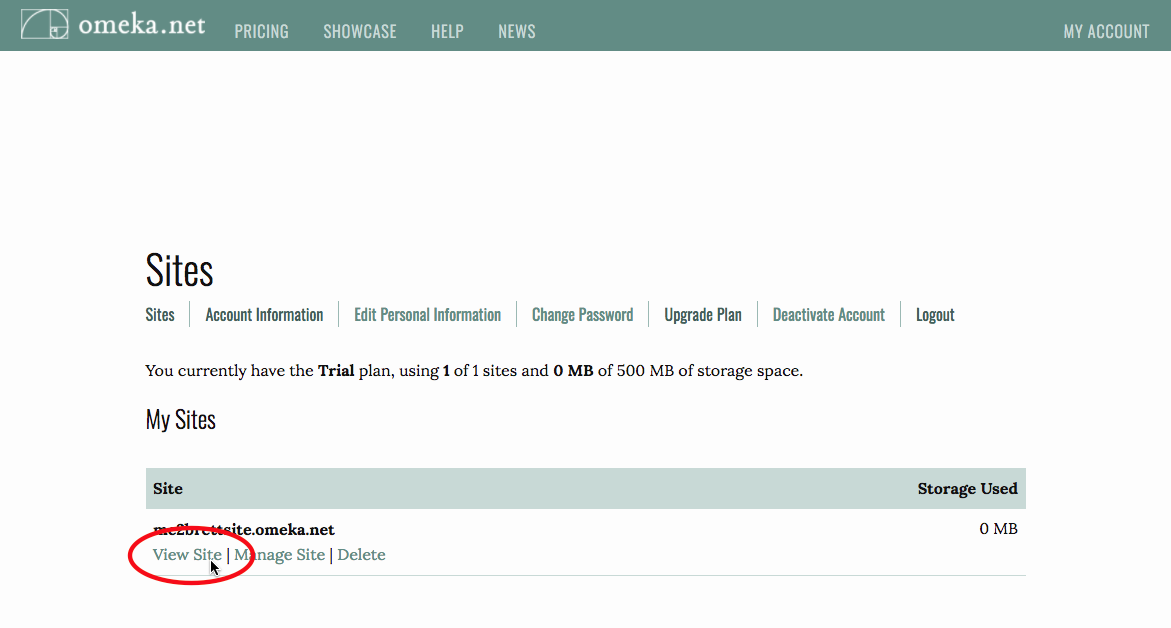The width and height of the screenshot is (1171, 628).
Task: Click the 0 MB storage value
Action: (x=998, y=529)
